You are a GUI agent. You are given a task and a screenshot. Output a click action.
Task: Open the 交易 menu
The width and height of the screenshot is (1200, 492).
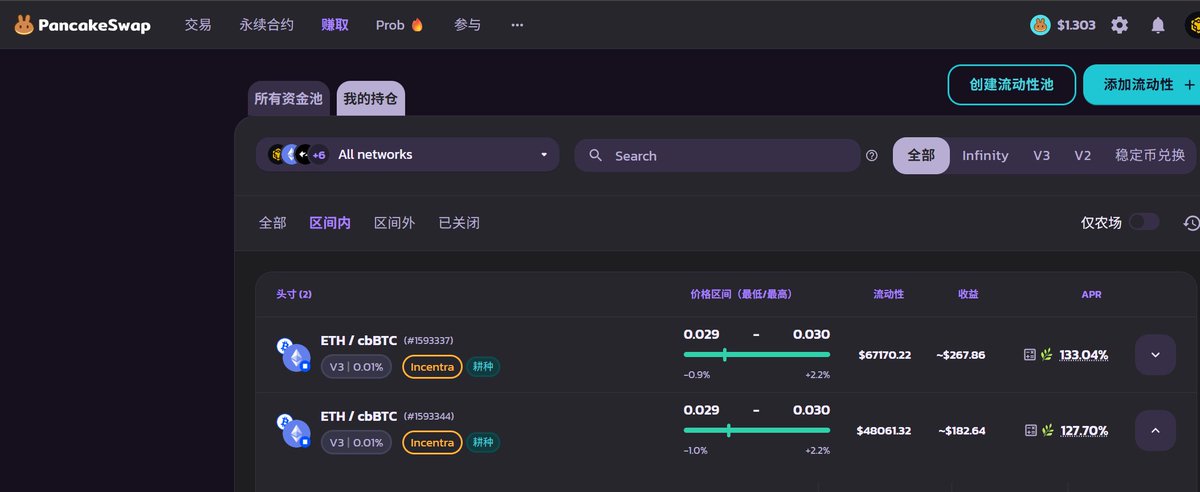click(x=198, y=25)
